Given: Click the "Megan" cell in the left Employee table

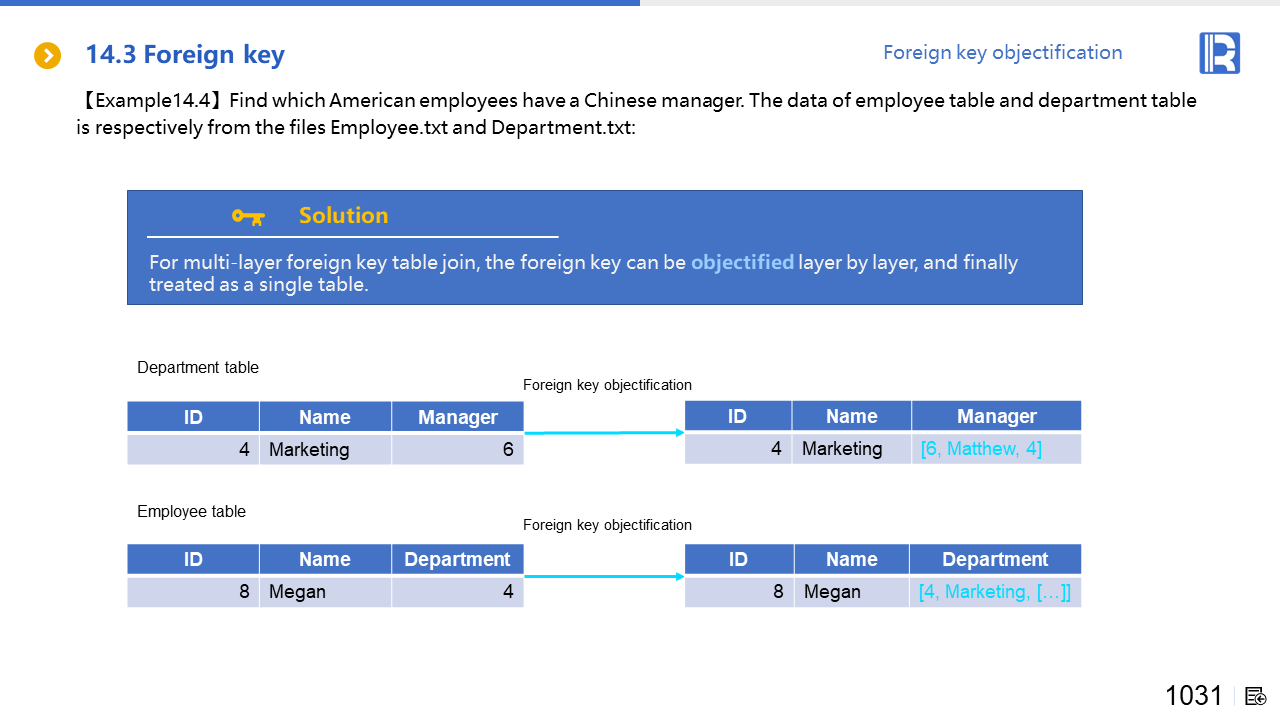Looking at the screenshot, I should point(324,592).
